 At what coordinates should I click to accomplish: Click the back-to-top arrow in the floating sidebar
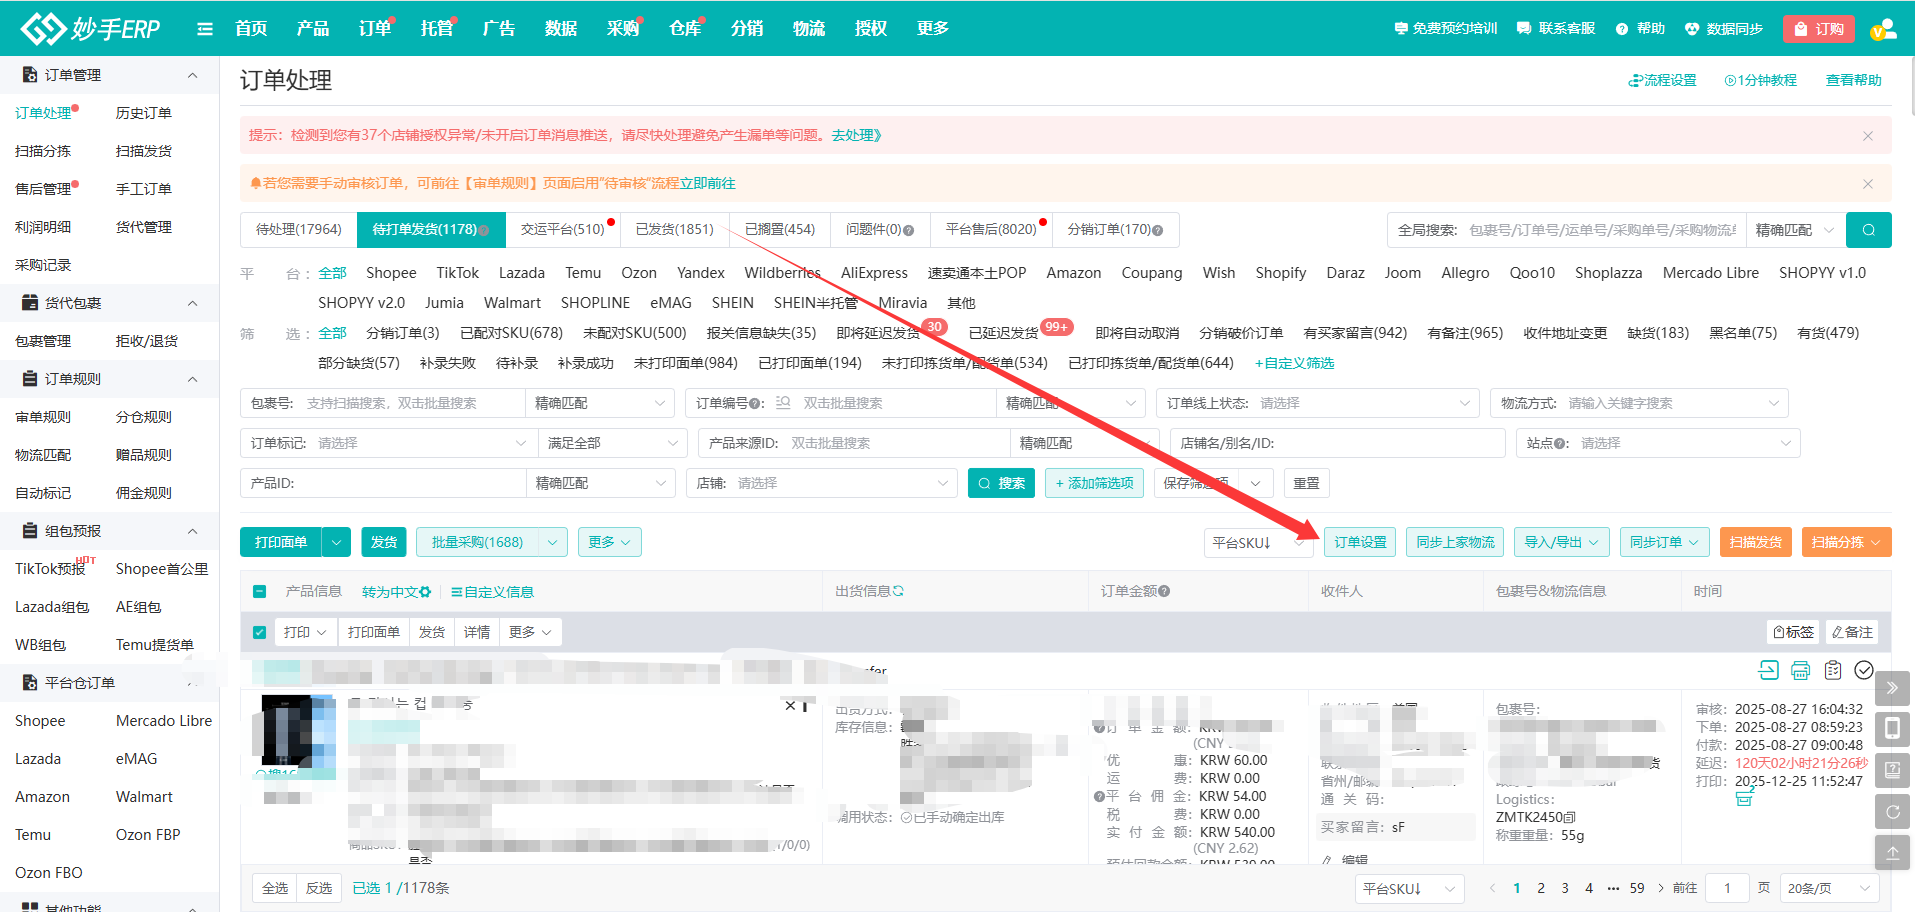pos(1892,853)
